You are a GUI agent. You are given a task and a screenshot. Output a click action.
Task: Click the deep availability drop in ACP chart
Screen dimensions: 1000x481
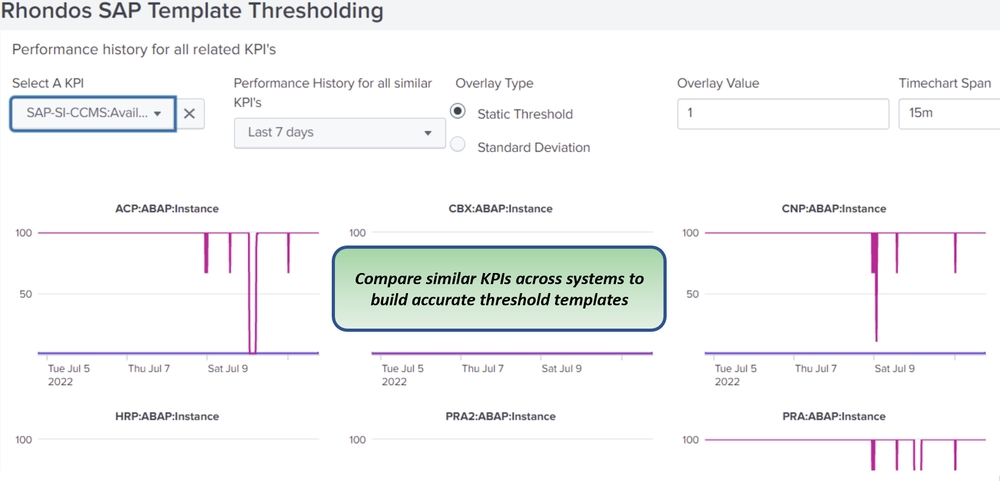coord(253,293)
